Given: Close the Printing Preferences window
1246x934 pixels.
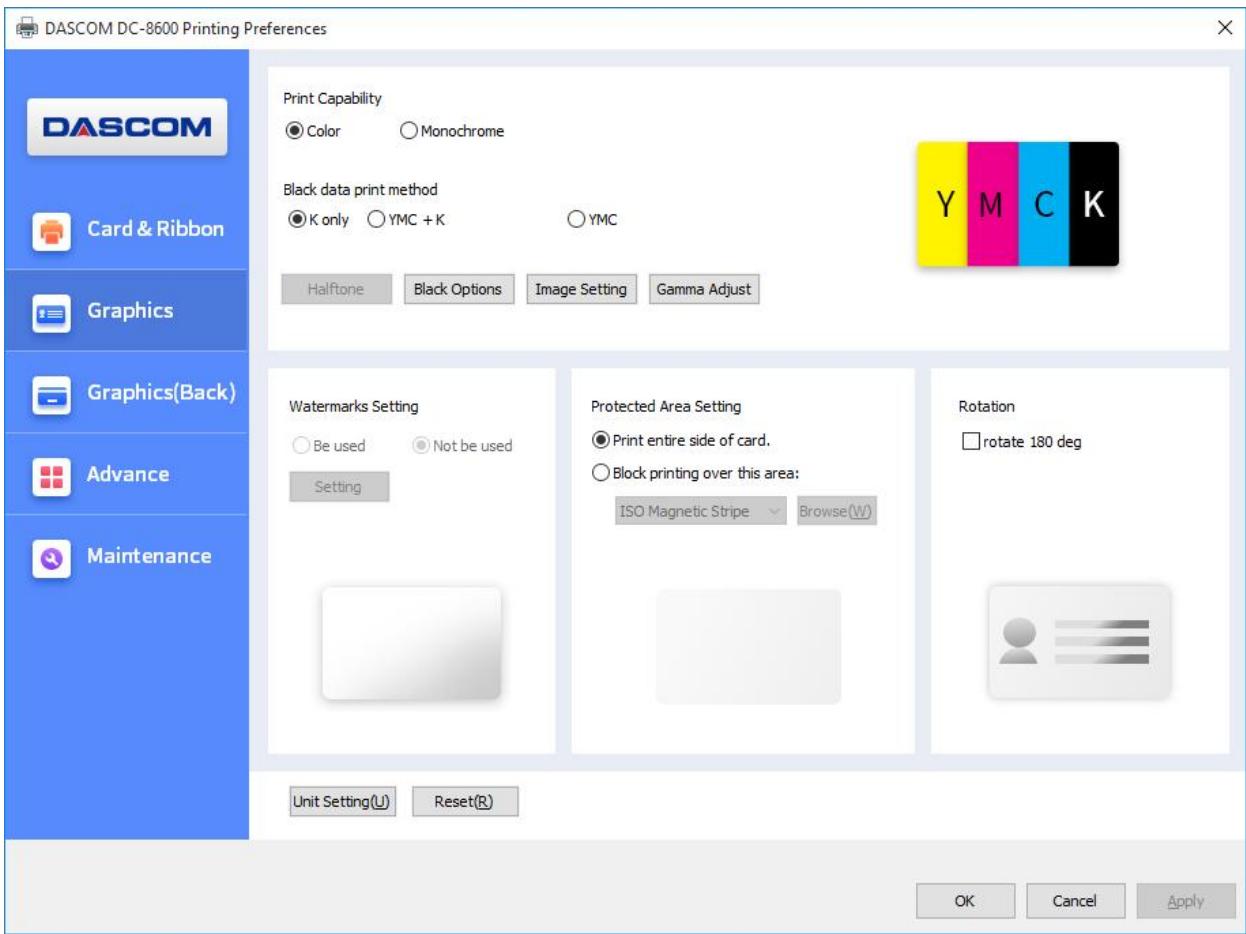Looking at the screenshot, I should 1223,28.
